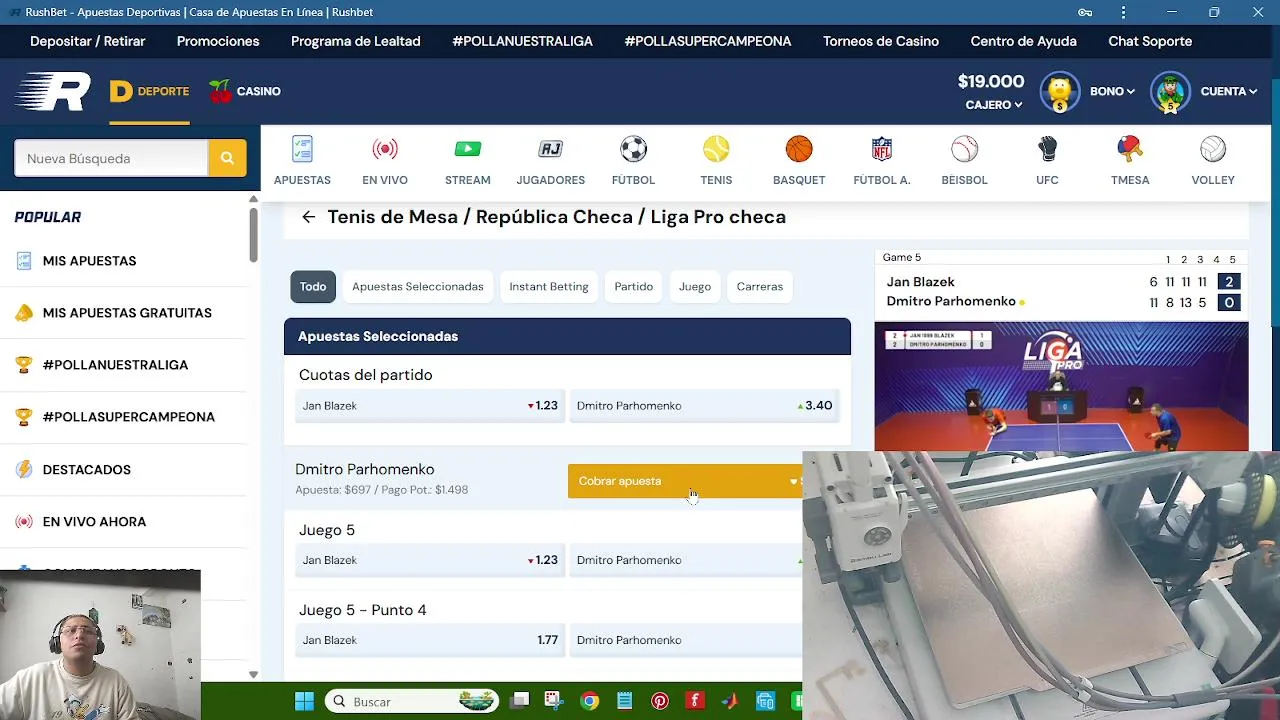The width and height of the screenshot is (1280, 720).
Task: Expand the Bono dropdown
Action: click(x=1112, y=91)
